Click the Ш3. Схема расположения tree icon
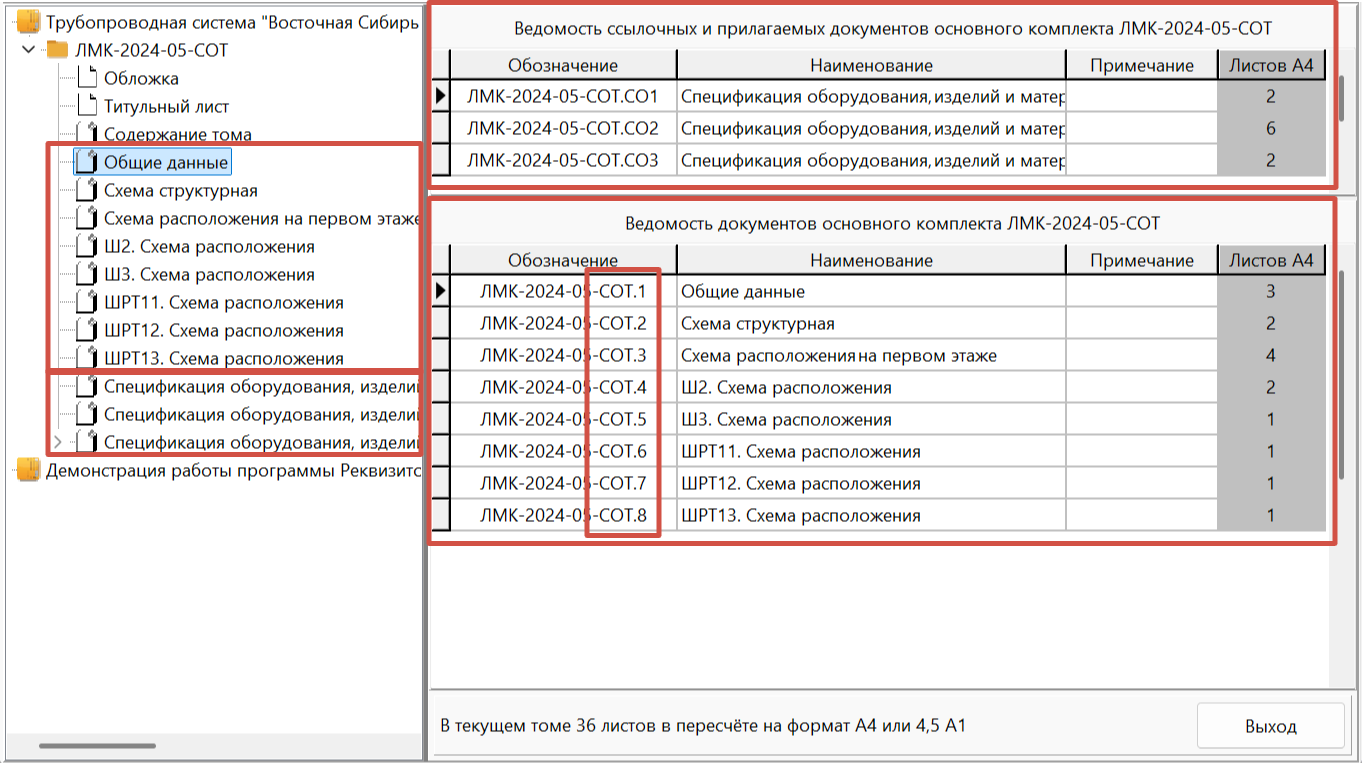 pyautogui.click(x=88, y=274)
